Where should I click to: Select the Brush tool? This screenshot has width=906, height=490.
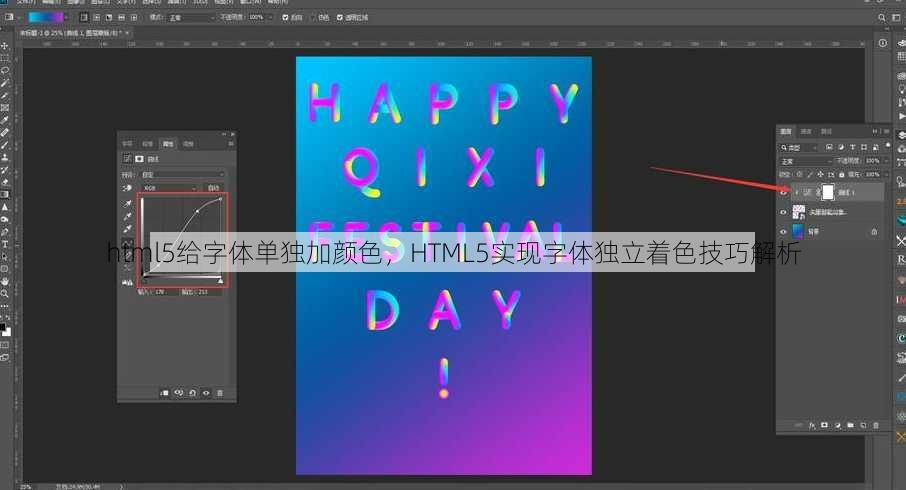point(5,145)
